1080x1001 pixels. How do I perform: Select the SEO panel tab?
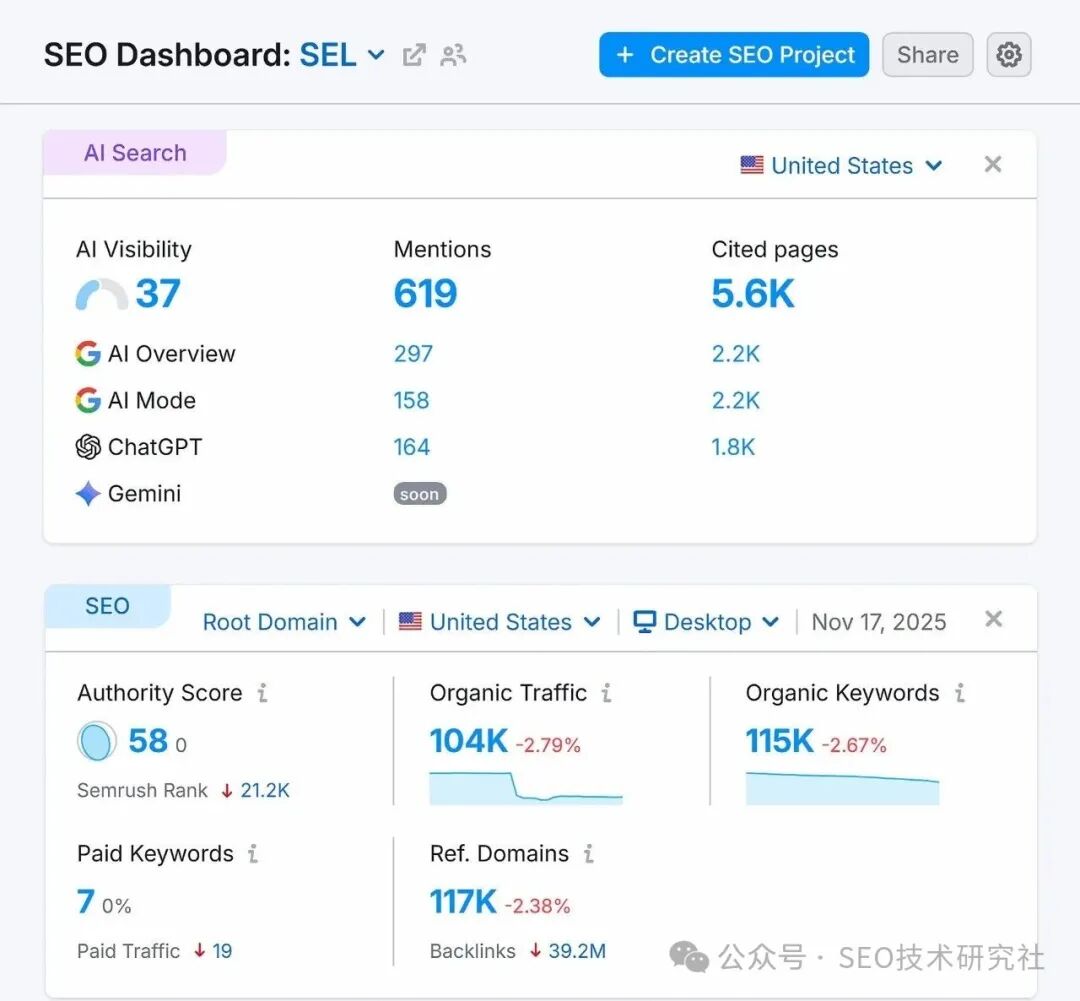(x=107, y=606)
